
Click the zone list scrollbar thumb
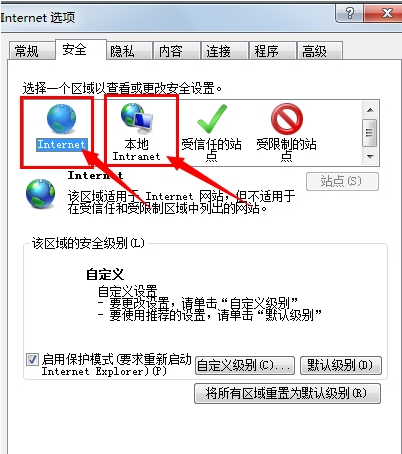(370, 133)
